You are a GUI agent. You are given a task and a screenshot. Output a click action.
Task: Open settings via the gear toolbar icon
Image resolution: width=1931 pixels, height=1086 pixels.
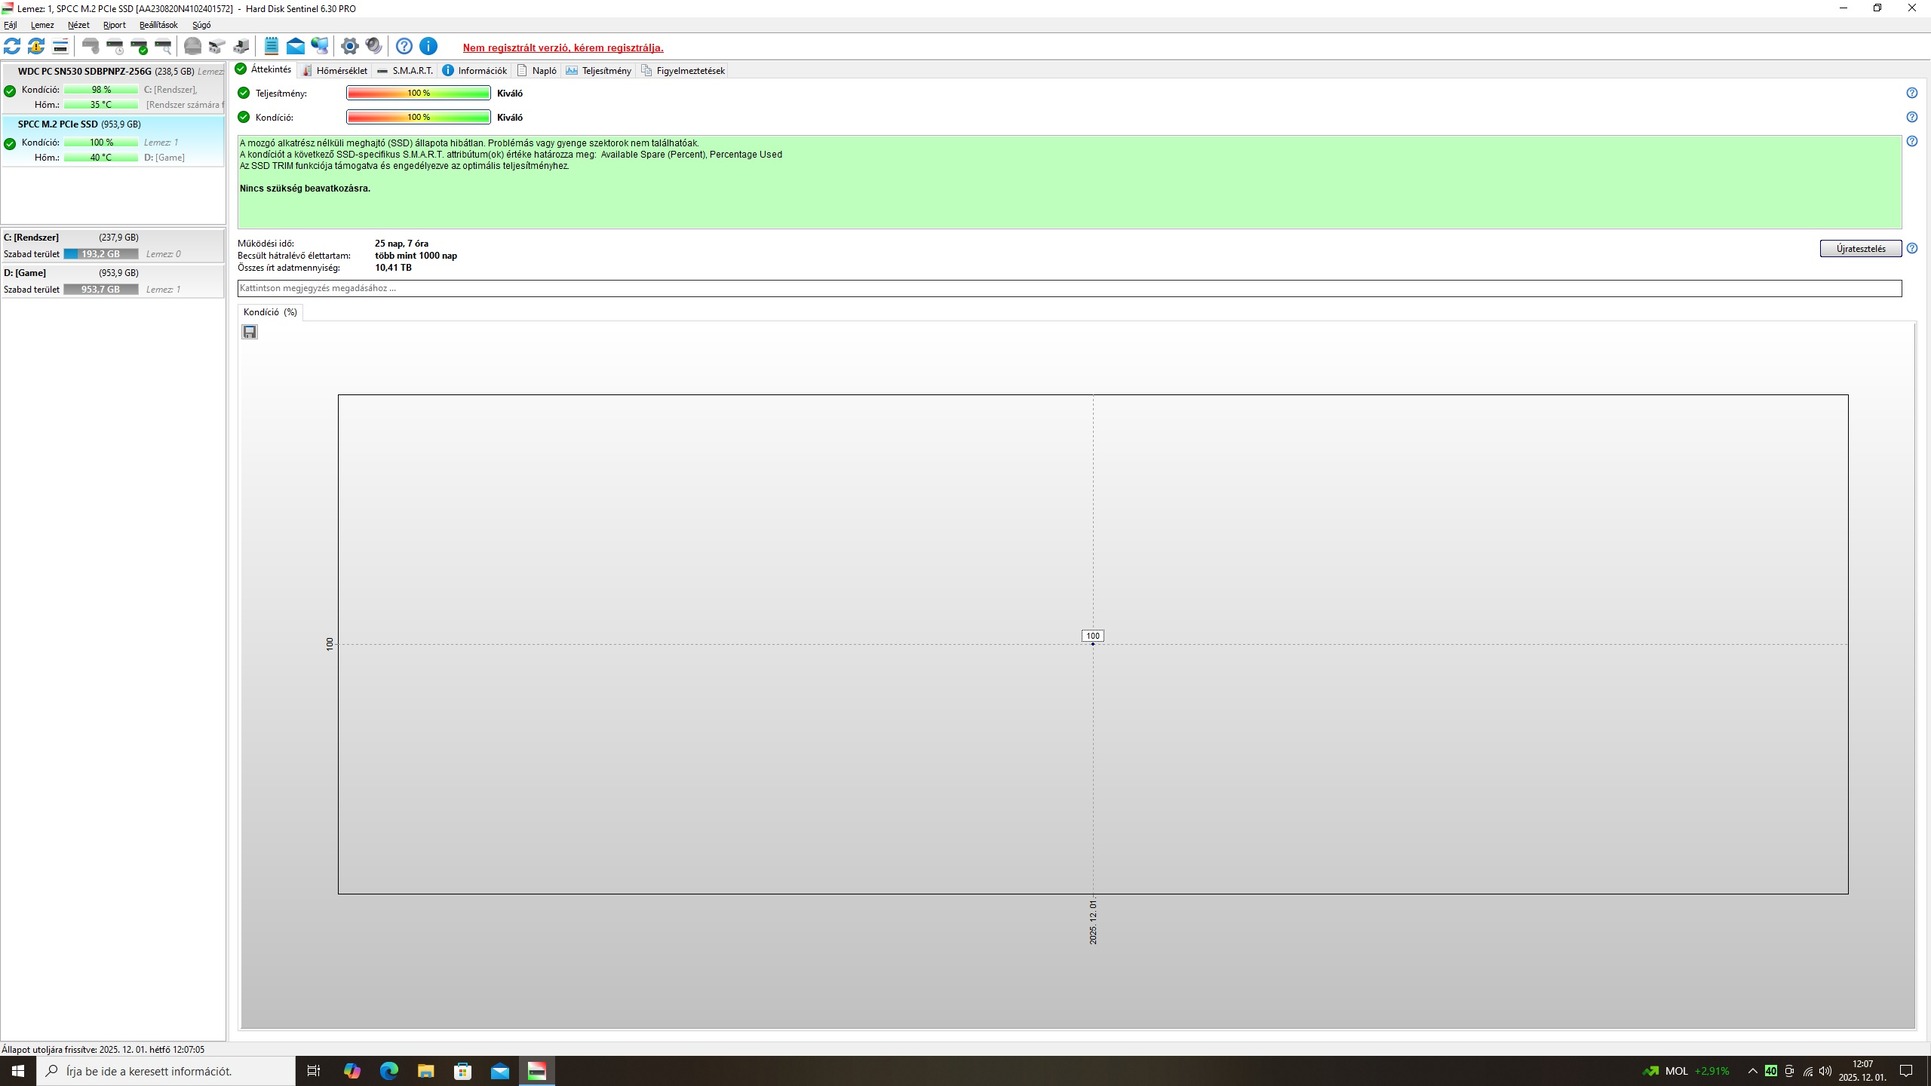pos(349,46)
